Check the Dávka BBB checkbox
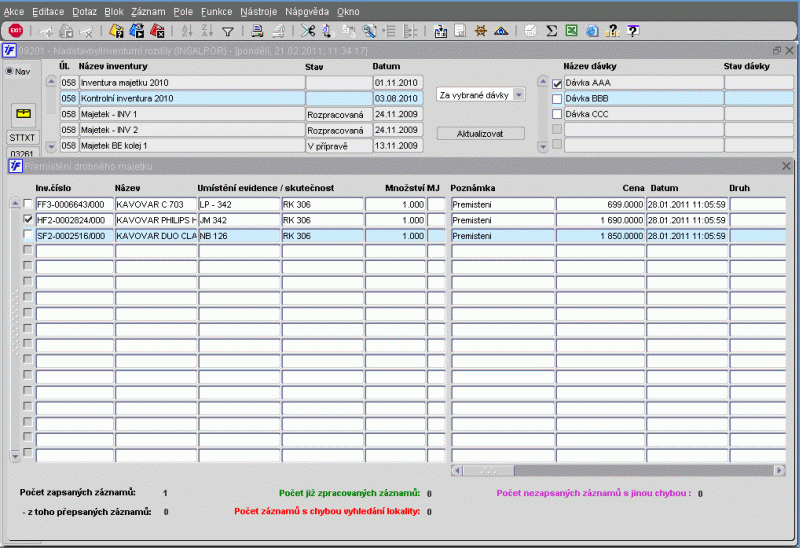Screen dimensions: 800x548 click(x=557, y=98)
